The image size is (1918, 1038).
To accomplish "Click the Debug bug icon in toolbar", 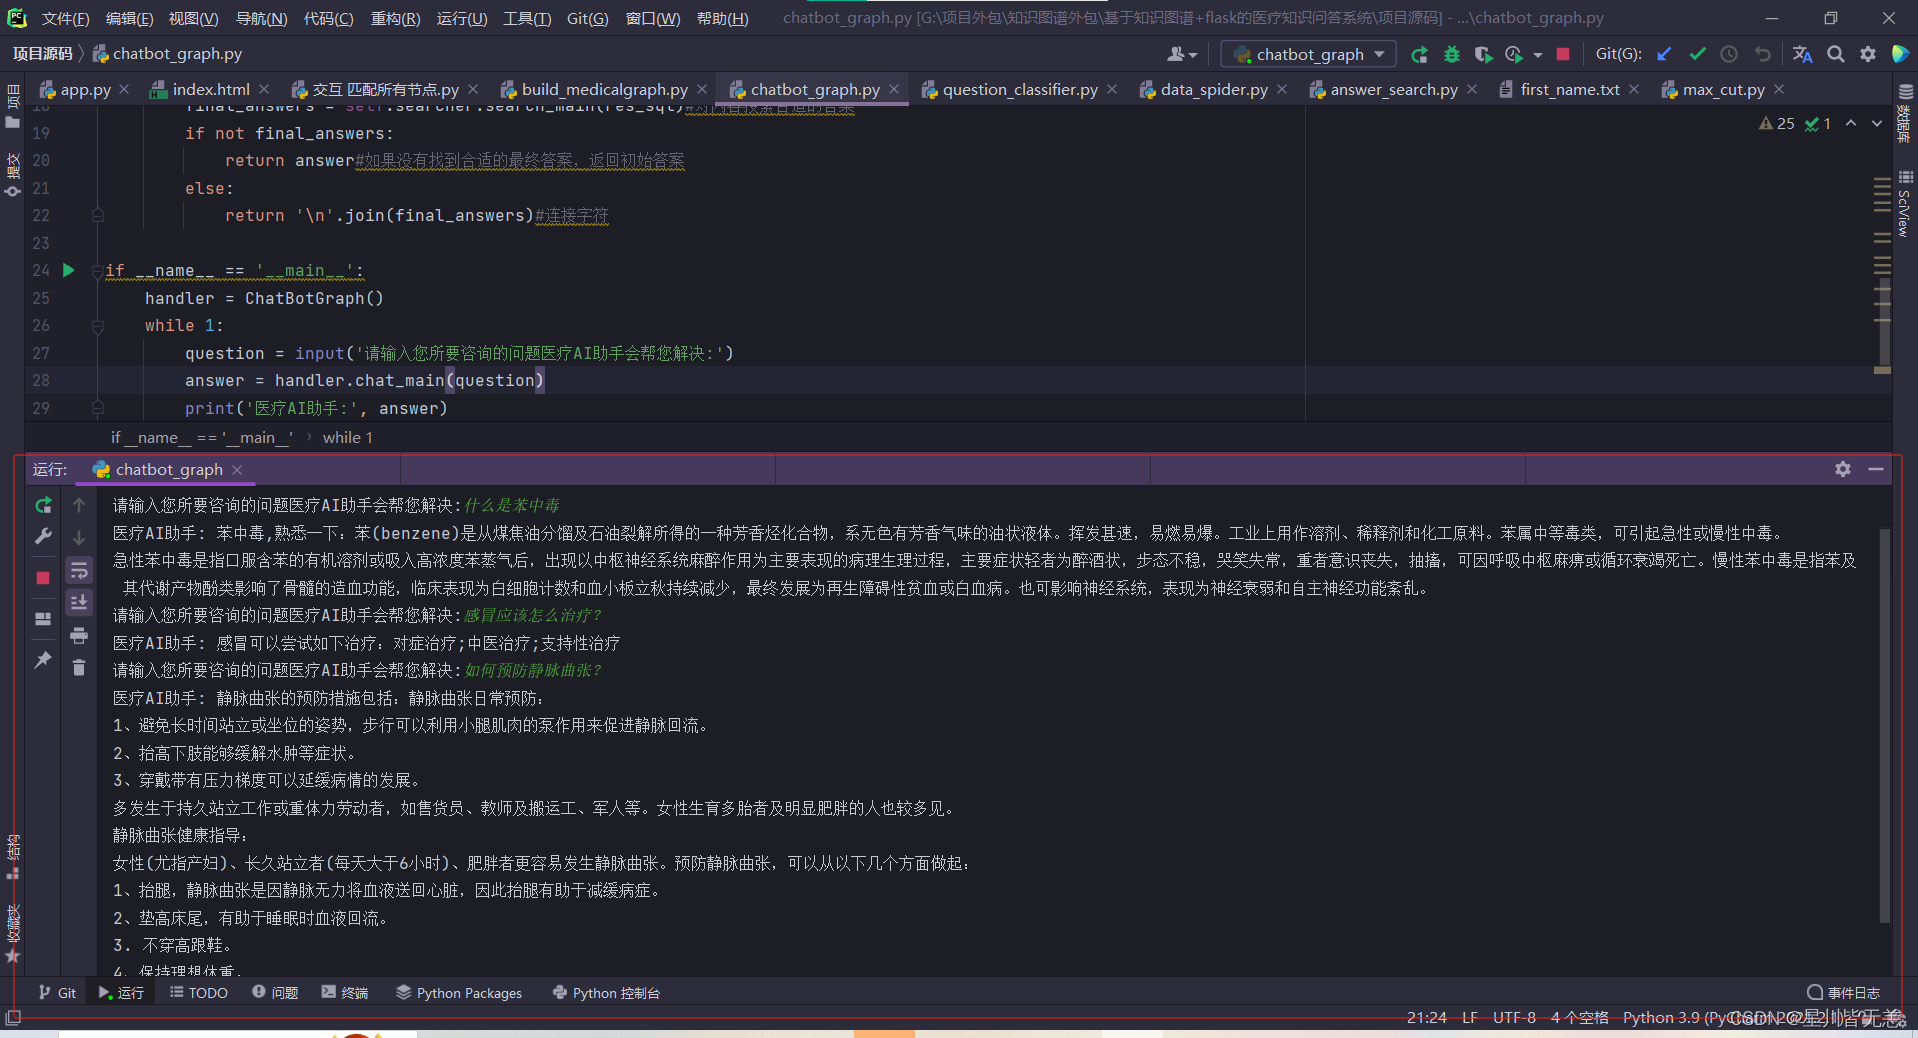I will point(1451,54).
